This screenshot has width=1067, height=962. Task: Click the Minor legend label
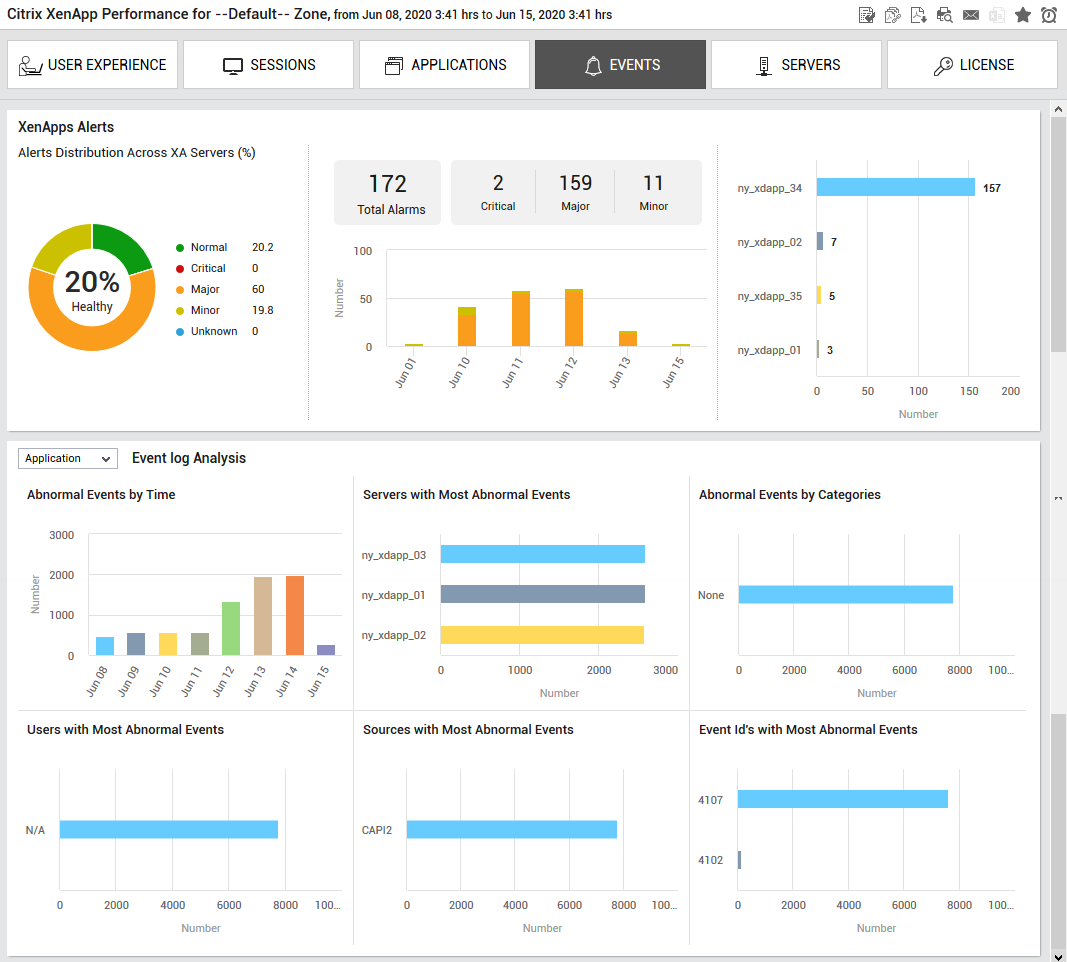coord(205,310)
